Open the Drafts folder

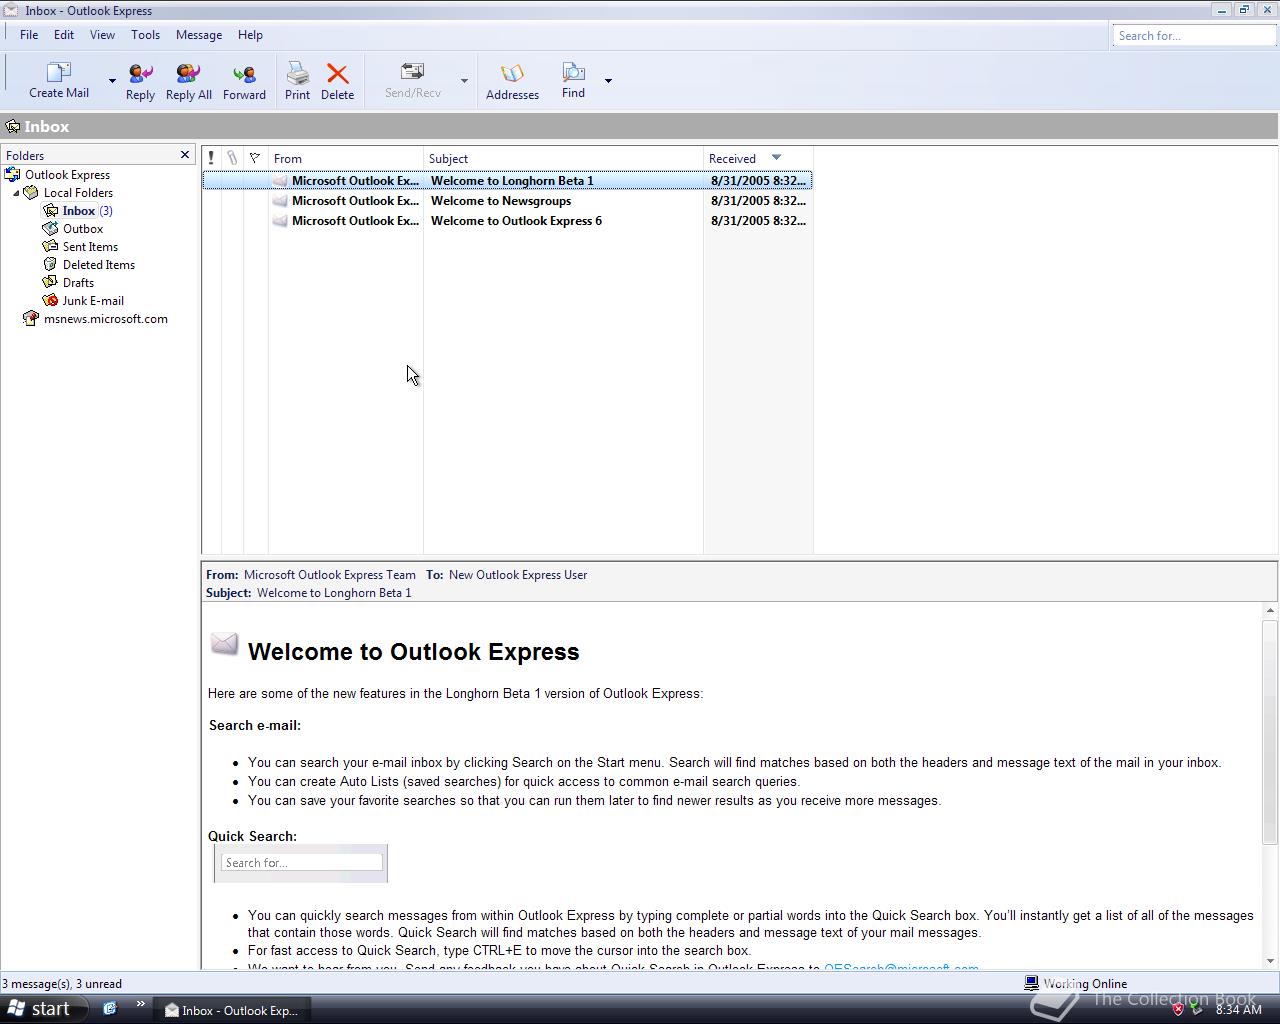coord(78,283)
